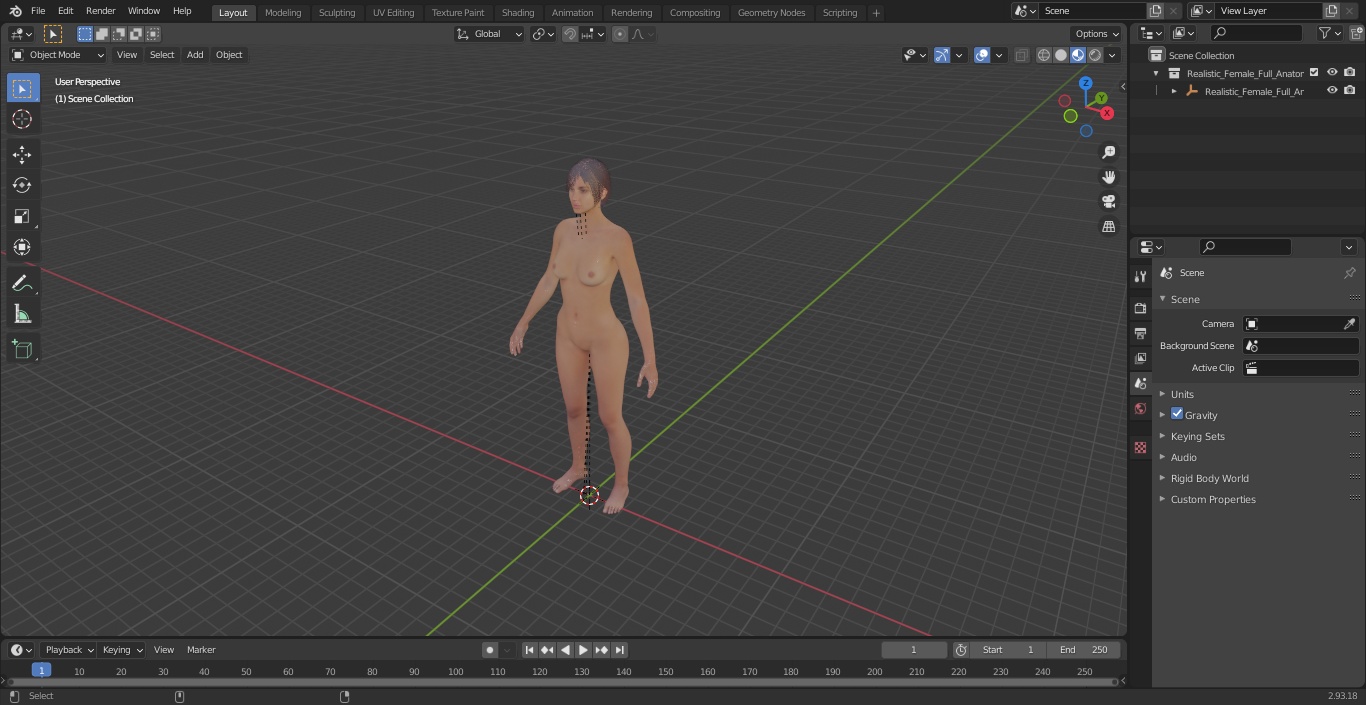Open the Output properties tab
Screen dimensions: 1366x705
pos(1140,333)
